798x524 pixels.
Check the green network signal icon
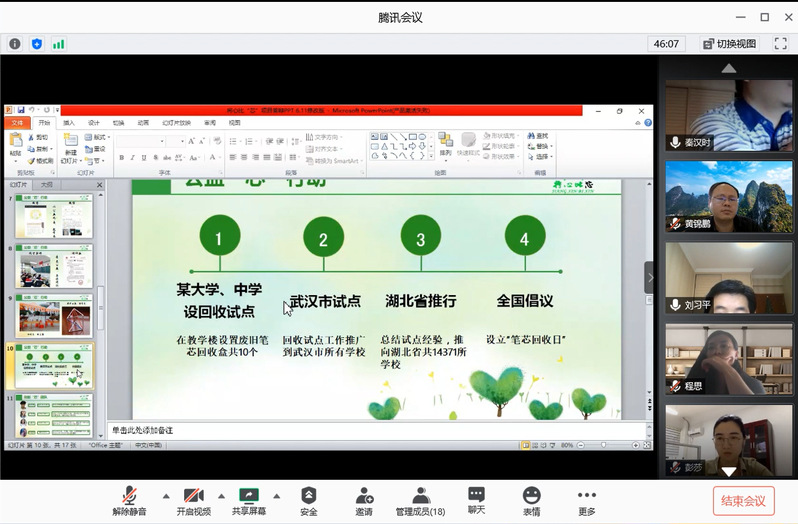tap(59, 44)
